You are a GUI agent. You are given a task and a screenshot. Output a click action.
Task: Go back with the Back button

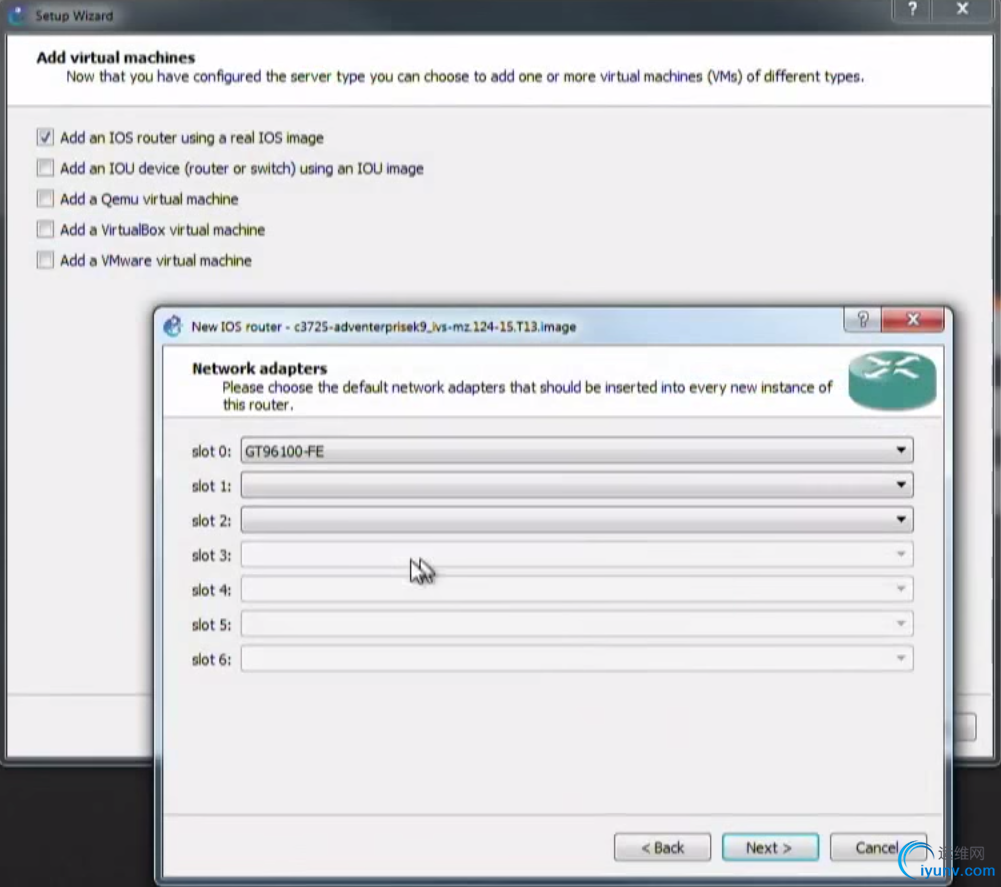pyautogui.click(x=662, y=847)
